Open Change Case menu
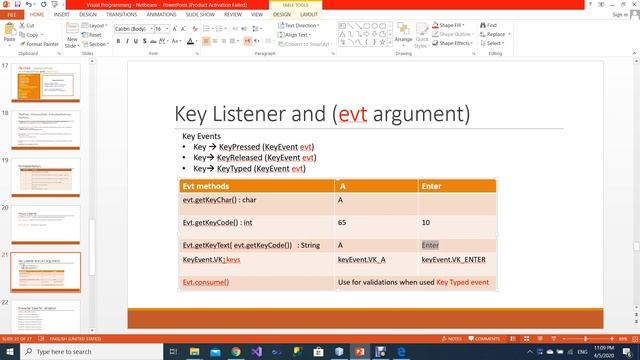This screenshot has height=360, width=640. coord(176,41)
